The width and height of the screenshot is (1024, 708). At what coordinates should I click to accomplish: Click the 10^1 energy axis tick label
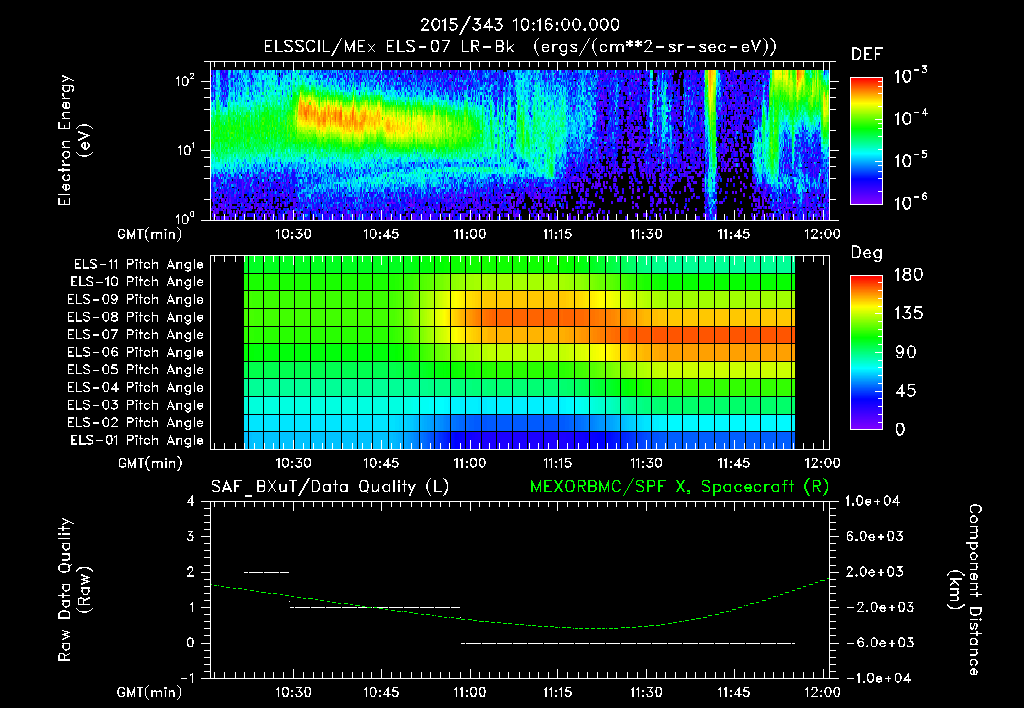point(185,149)
